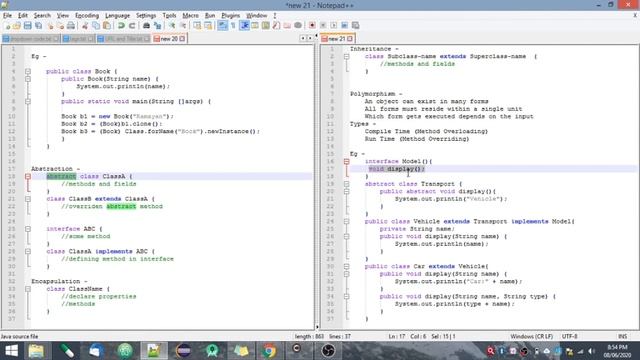The height and width of the screenshot is (360, 640).
Task: Open the Windows Start button
Action: tap(11, 351)
